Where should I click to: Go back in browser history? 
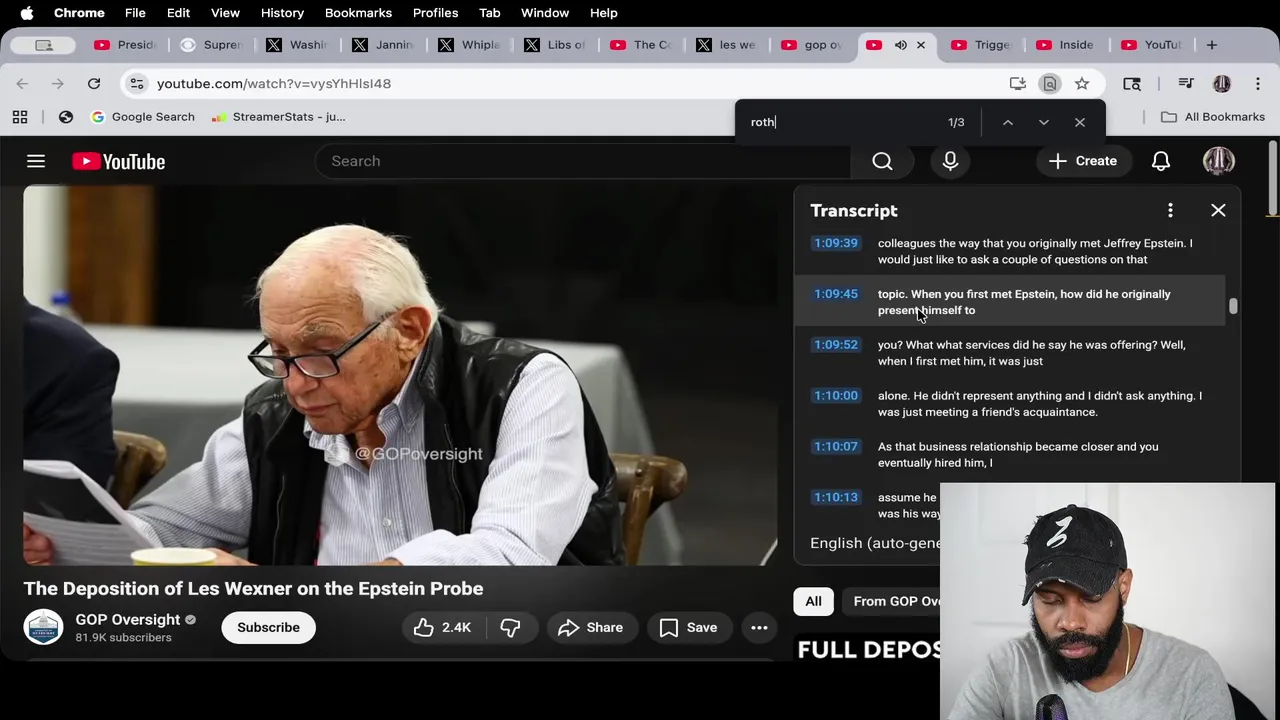click(23, 84)
